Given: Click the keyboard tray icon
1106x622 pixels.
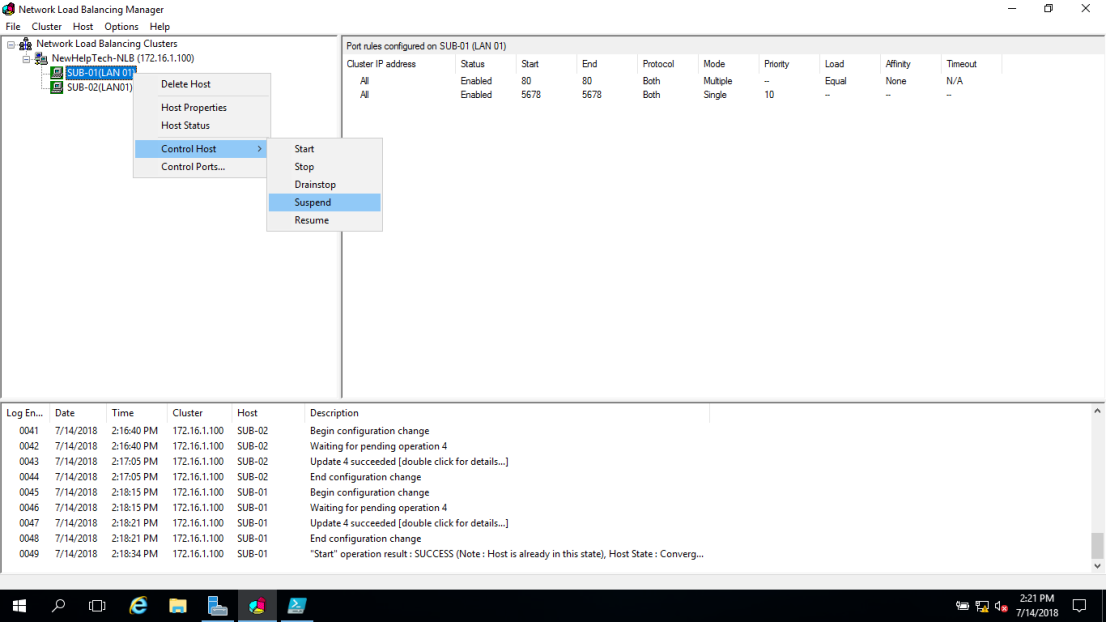Looking at the screenshot, I should click(x=962, y=606).
